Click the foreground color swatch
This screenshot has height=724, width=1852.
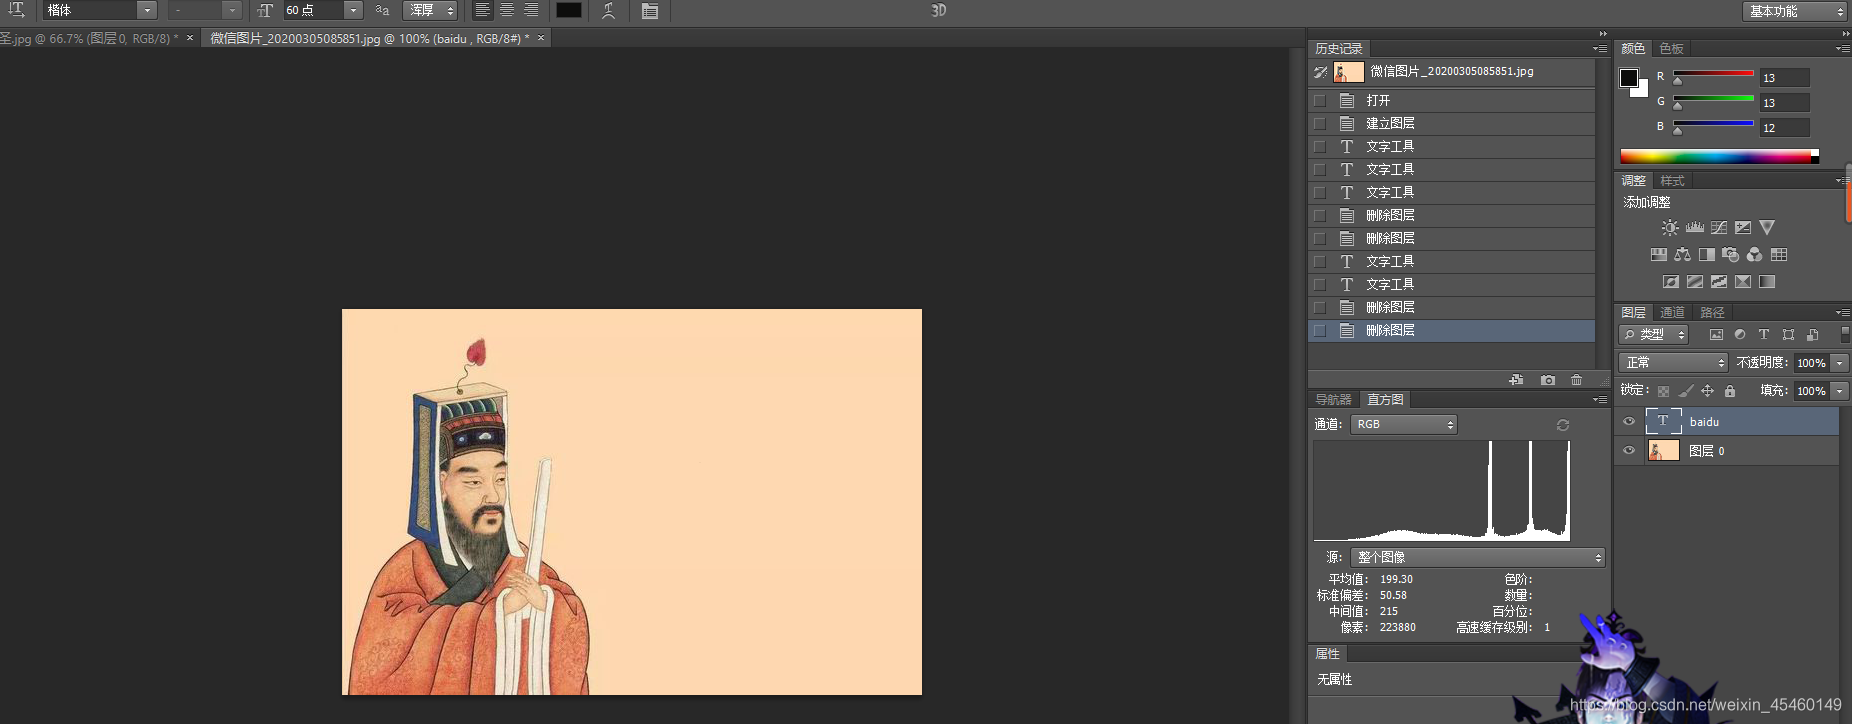(x=1629, y=77)
